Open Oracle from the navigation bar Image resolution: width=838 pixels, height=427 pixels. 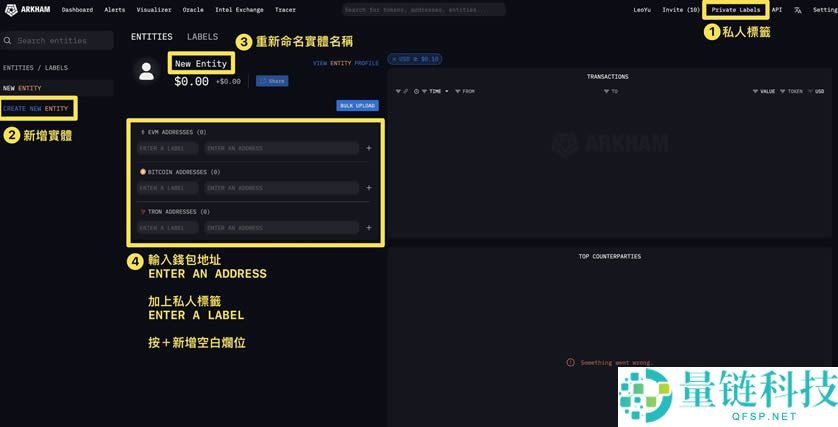[193, 10]
